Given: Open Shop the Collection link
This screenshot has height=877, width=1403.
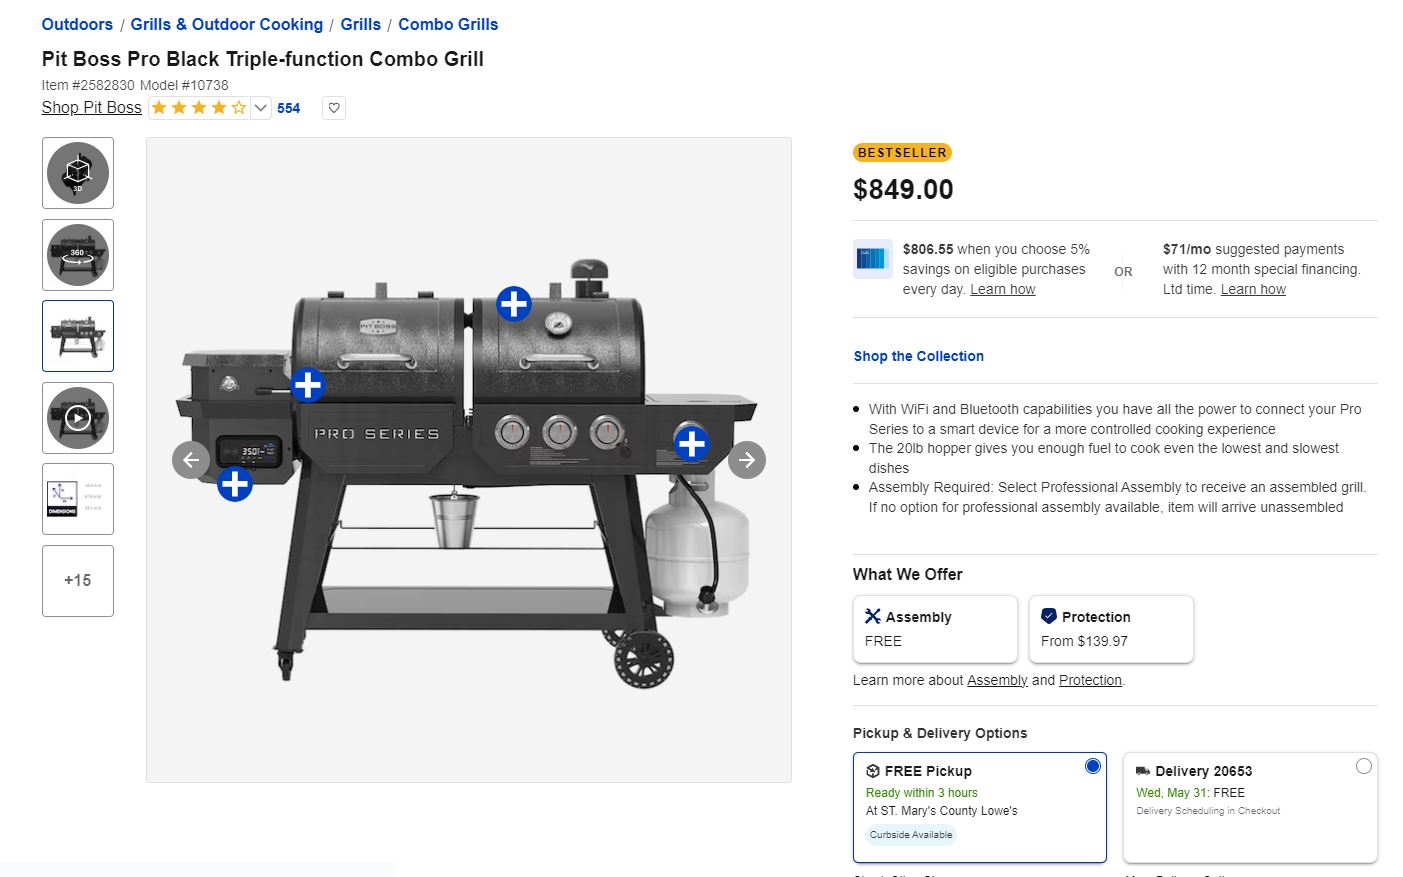Looking at the screenshot, I should coord(919,356).
